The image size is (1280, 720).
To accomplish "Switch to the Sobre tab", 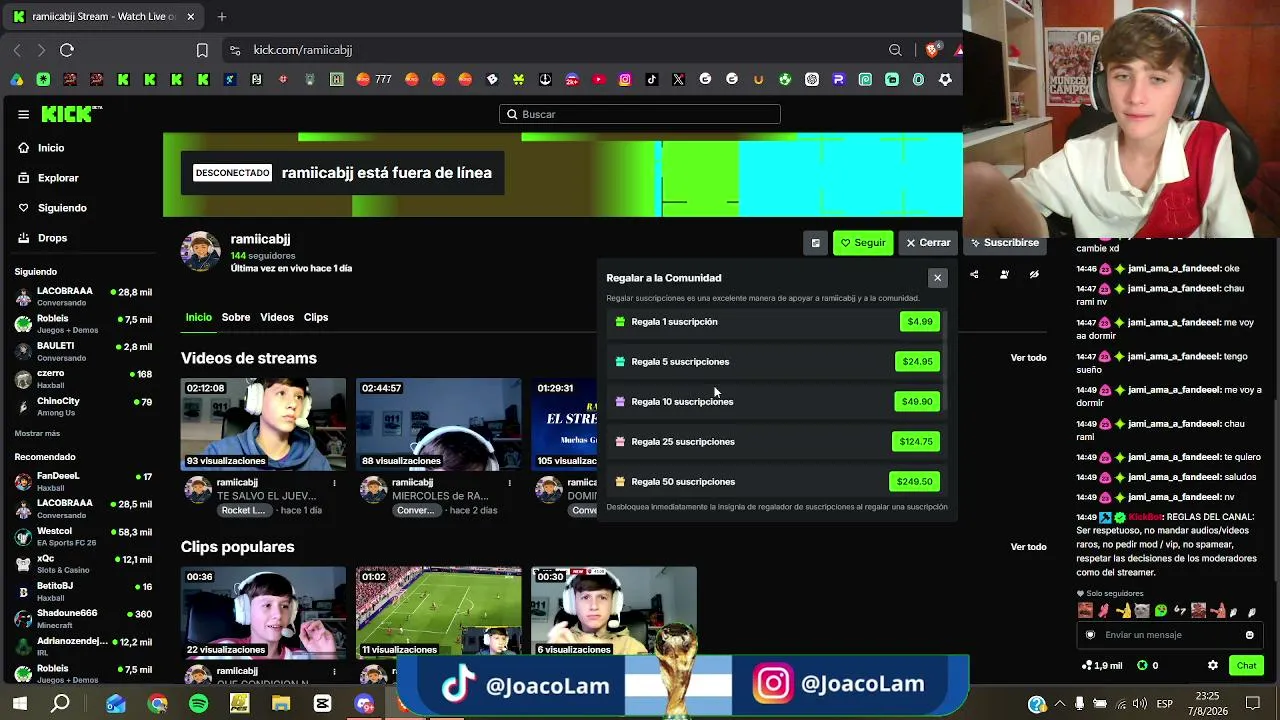I will point(236,317).
